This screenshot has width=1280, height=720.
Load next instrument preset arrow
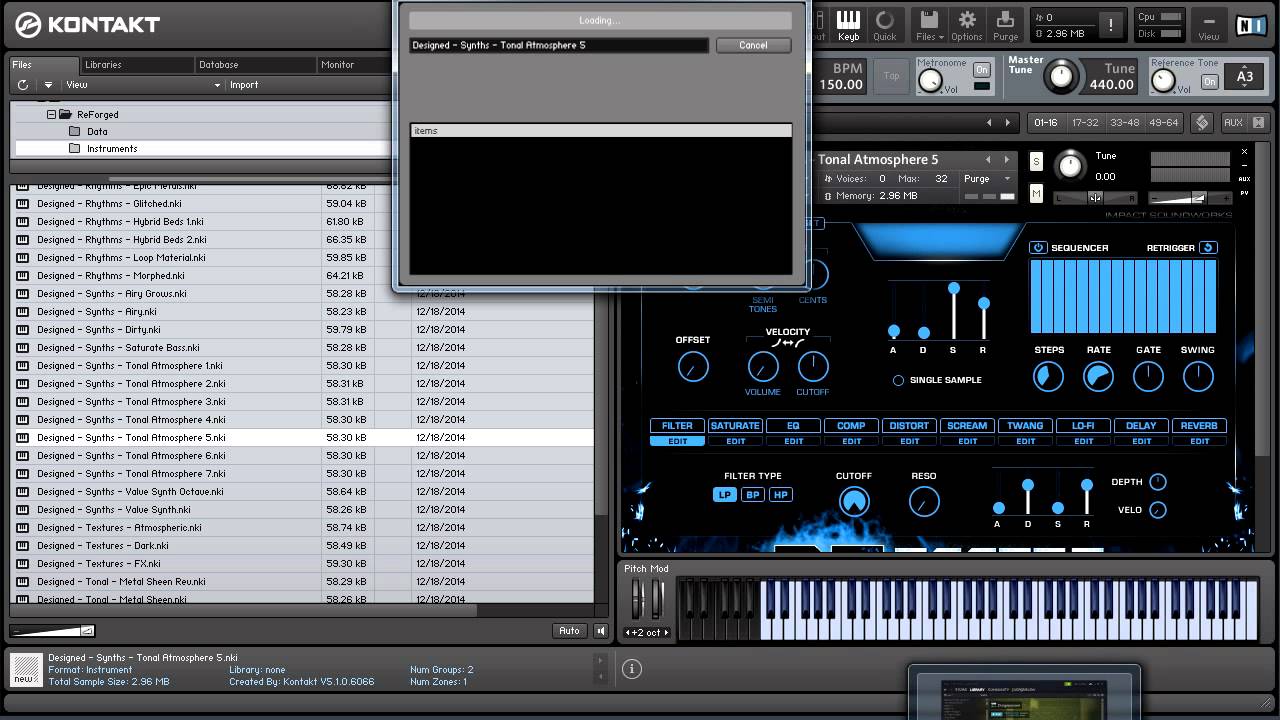pyautogui.click(x=1007, y=160)
